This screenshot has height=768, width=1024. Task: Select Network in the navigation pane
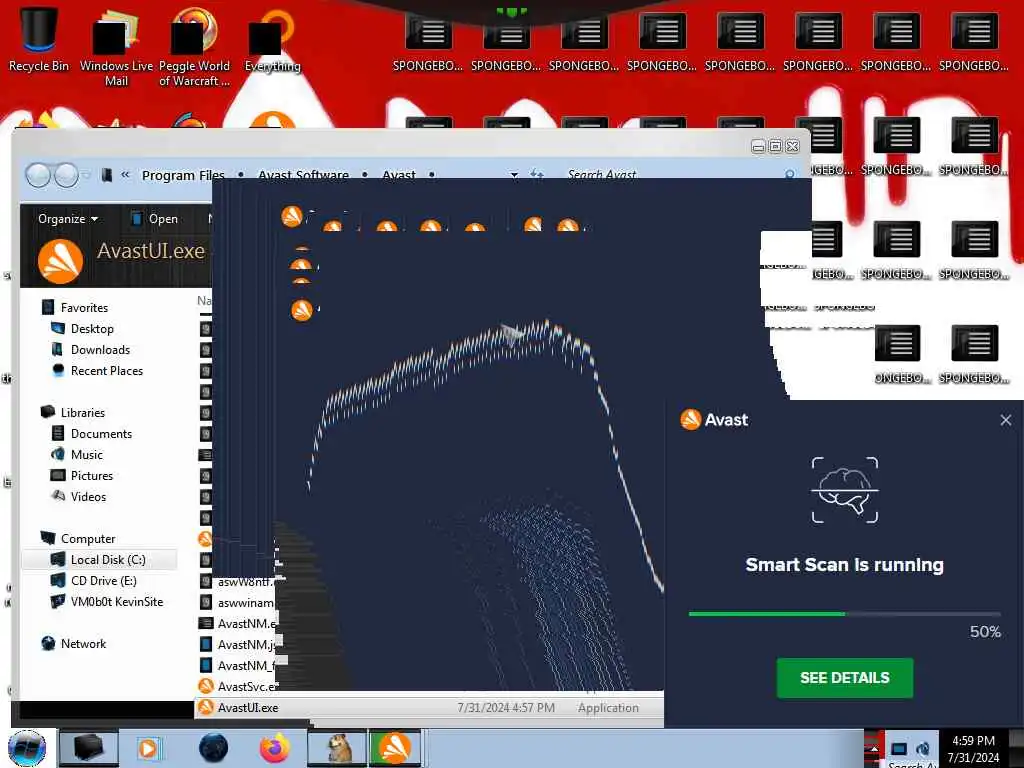click(x=83, y=643)
